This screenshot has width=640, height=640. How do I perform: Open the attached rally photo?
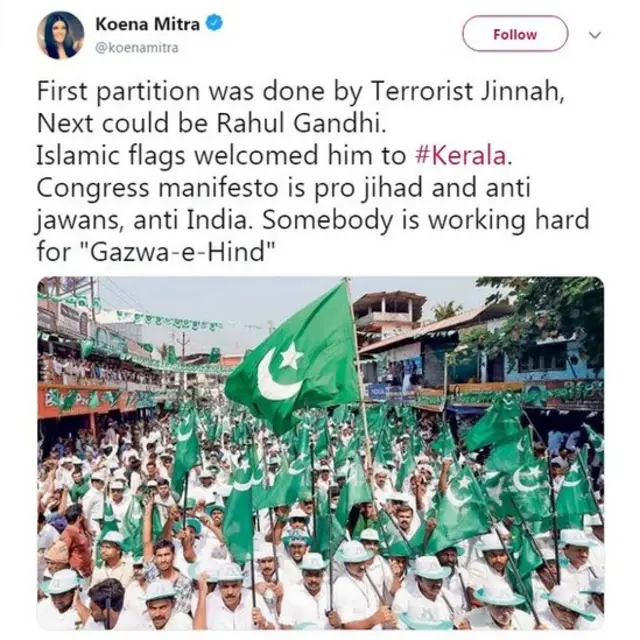pos(320,453)
